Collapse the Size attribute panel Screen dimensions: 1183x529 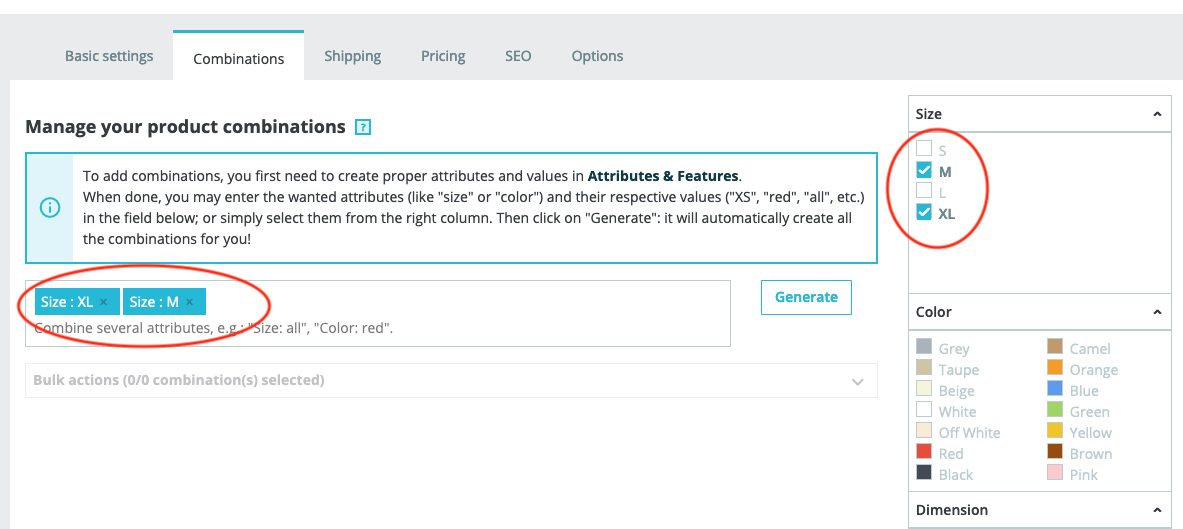[x=1157, y=114]
